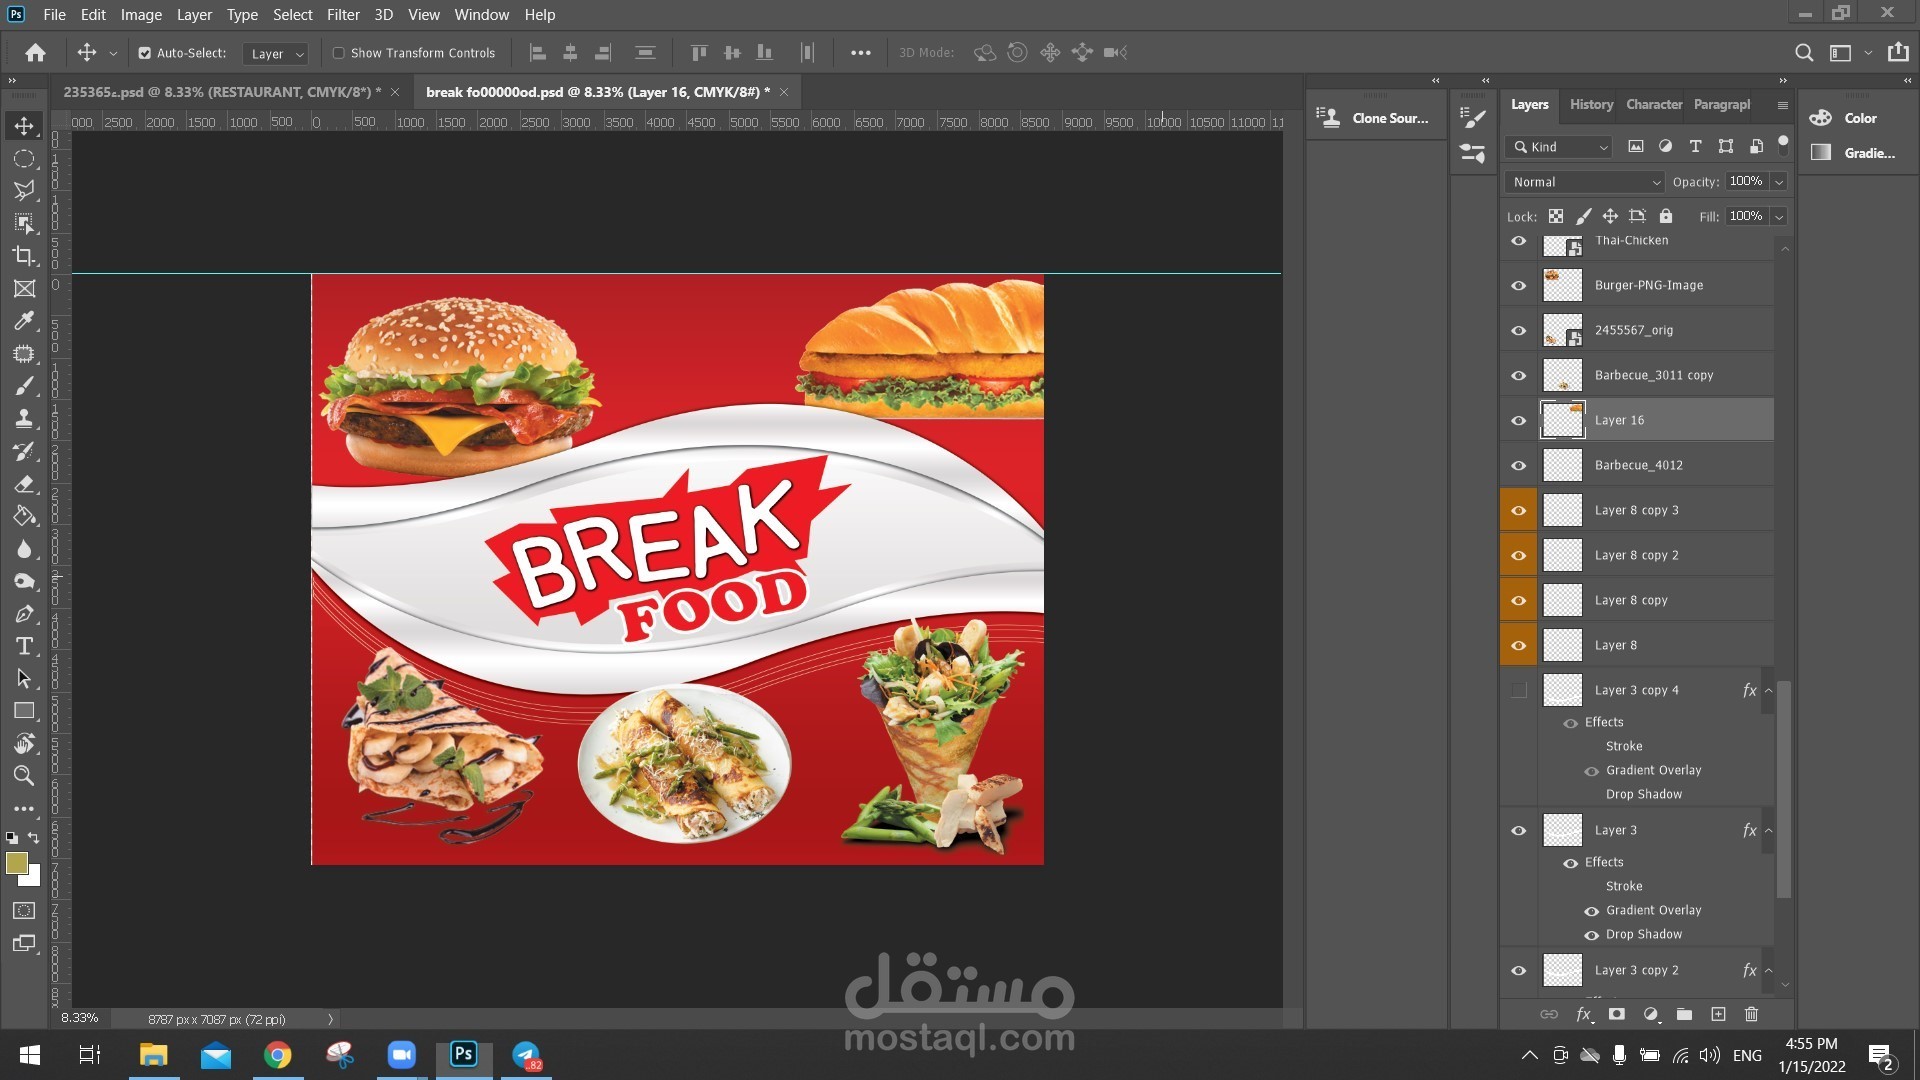The width and height of the screenshot is (1920, 1080).
Task: Select the Horizontal Type tool
Action: [24, 646]
